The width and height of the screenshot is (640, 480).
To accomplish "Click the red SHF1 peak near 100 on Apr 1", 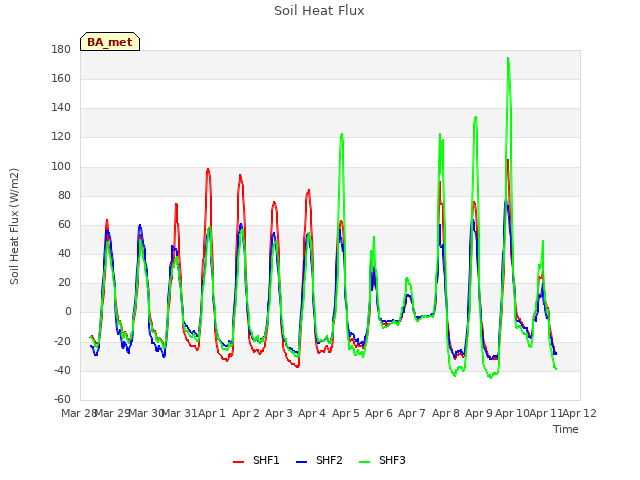I will (x=208, y=169).
